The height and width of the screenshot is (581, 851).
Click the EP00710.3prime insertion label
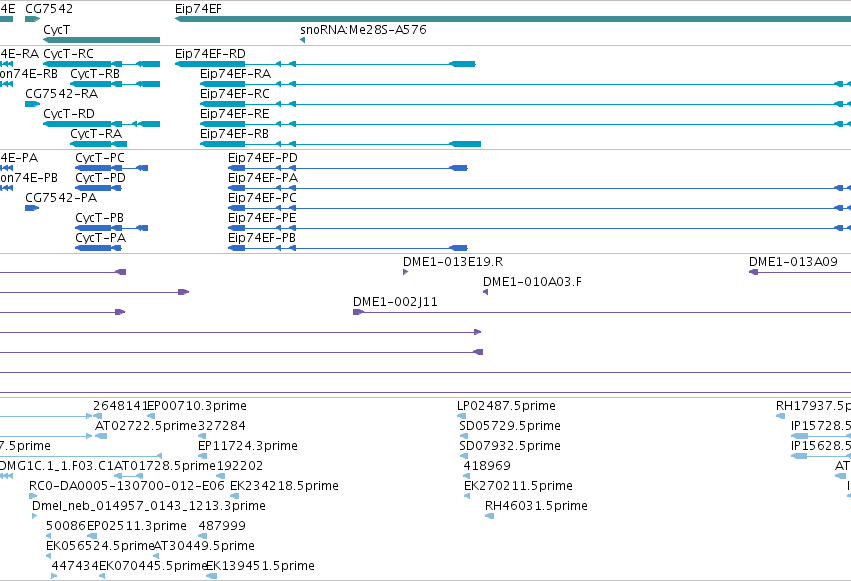click(x=197, y=406)
